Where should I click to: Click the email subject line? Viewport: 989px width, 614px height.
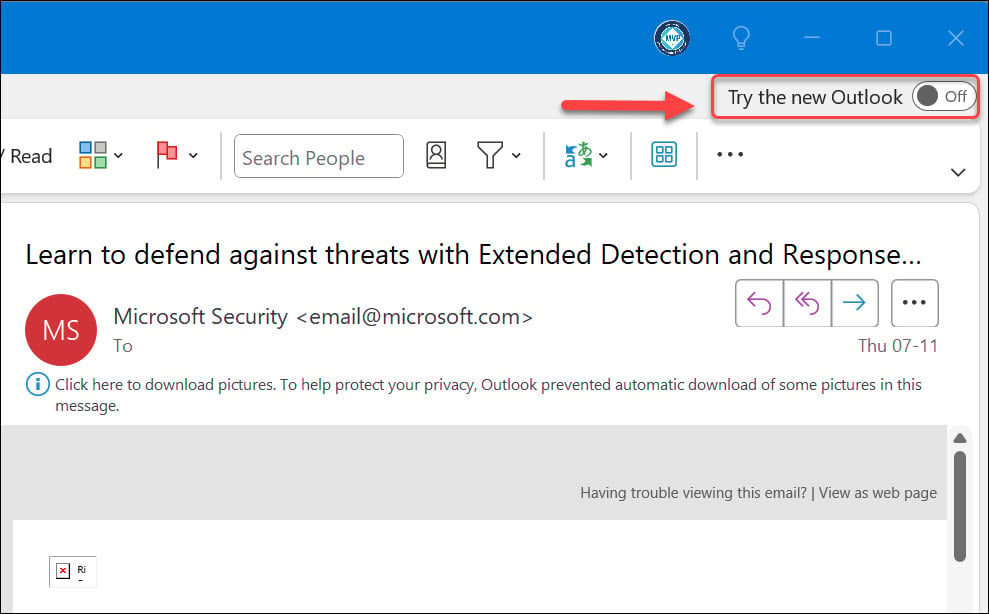coord(473,255)
